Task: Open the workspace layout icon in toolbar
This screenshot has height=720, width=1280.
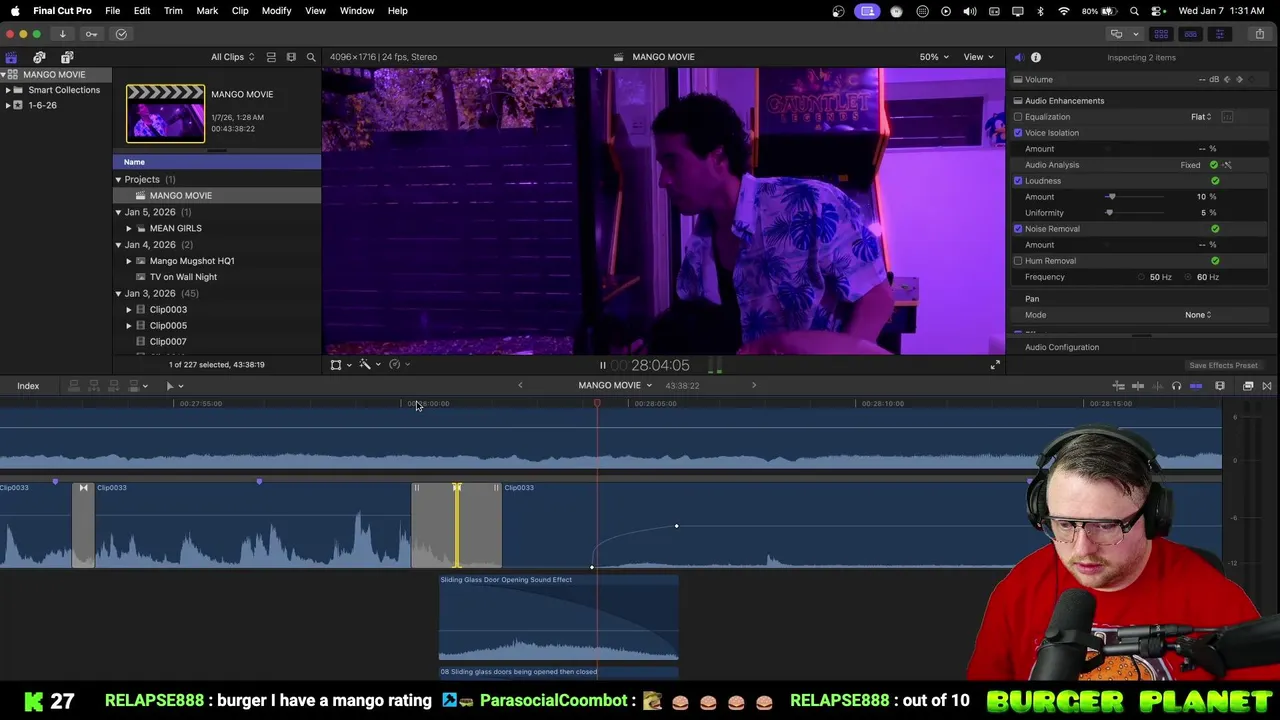Action: [1119, 34]
